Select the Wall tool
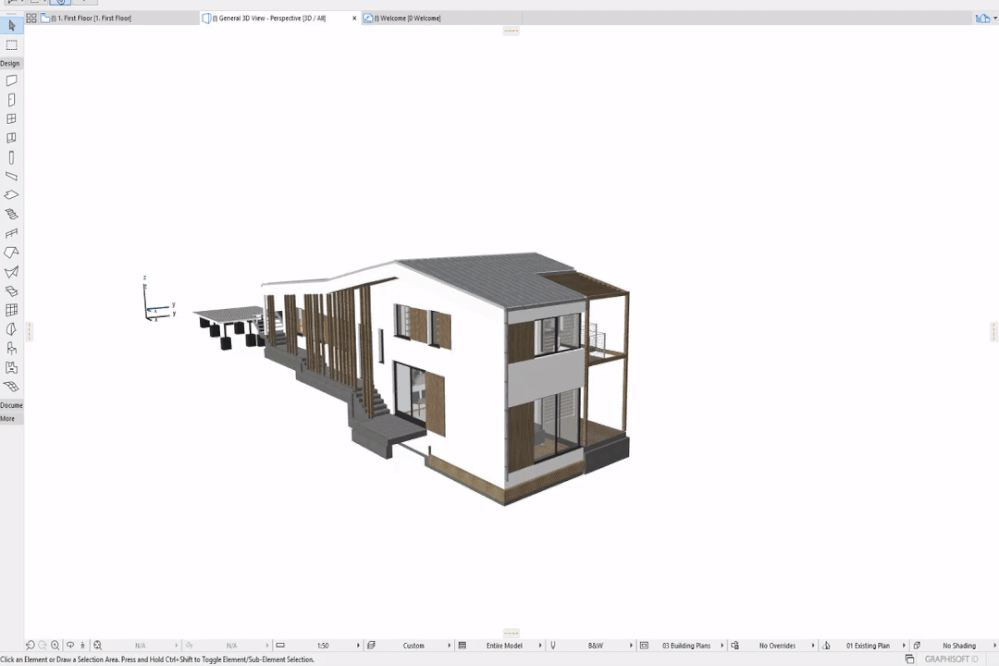The width and height of the screenshot is (999, 666). [x=11, y=81]
